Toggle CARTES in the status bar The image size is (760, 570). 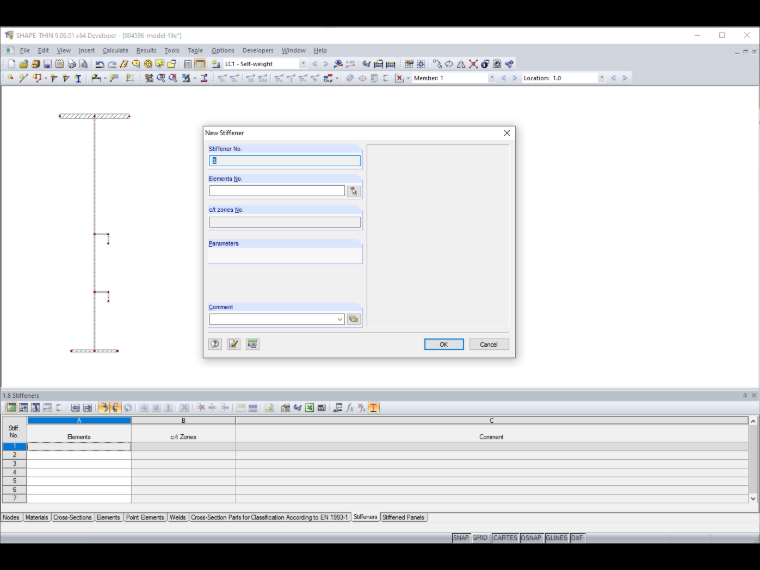(x=506, y=538)
